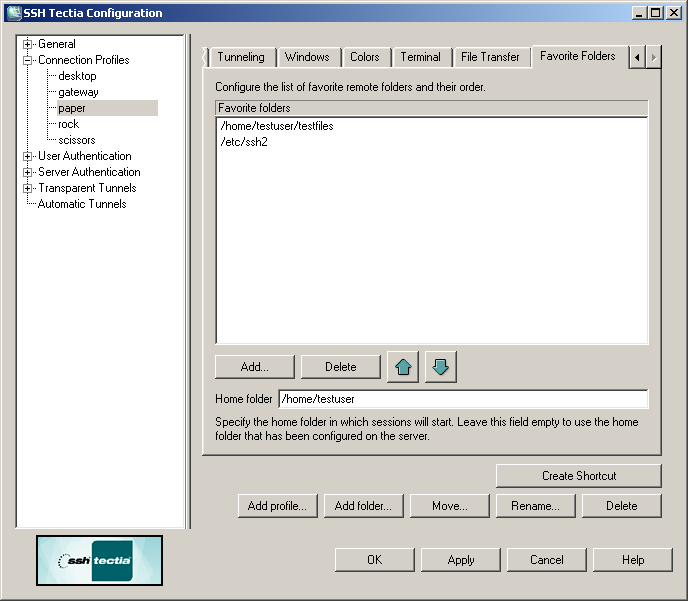
Task: Move selected favorite folder down with arrow
Action: point(441,367)
